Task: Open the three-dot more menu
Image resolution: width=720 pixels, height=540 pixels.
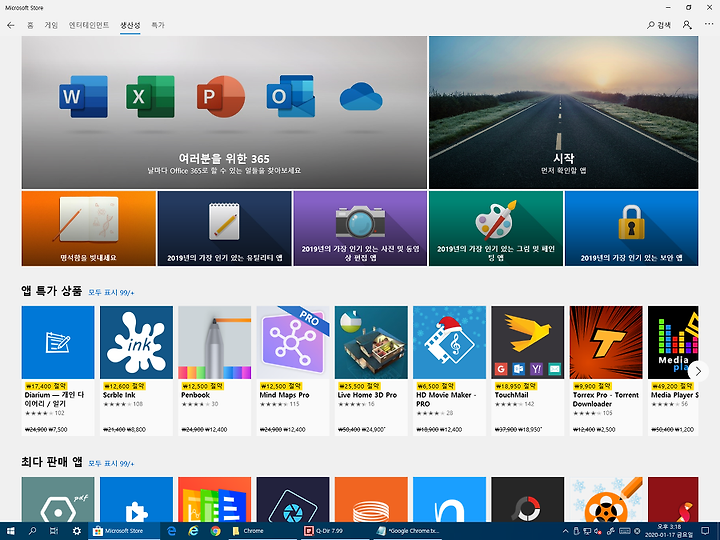Action: pos(709,24)
